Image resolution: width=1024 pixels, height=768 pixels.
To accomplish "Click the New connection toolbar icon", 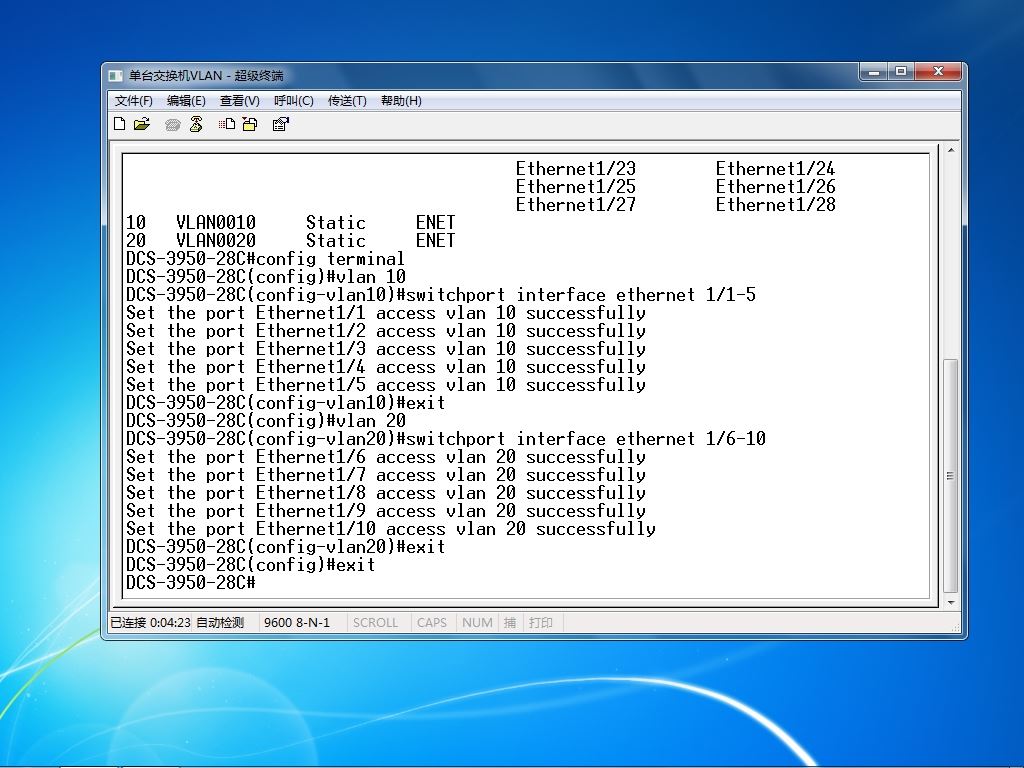I will [120, 124].
